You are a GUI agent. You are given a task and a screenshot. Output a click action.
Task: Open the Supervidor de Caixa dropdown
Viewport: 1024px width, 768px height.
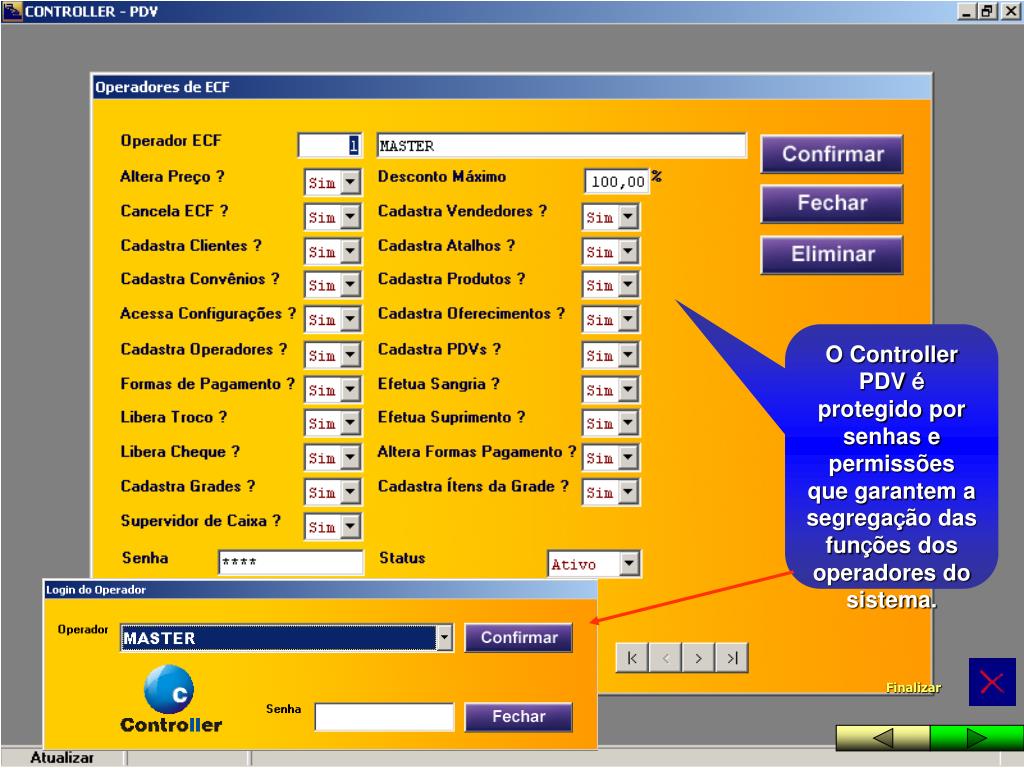click(x=351, y=527)
